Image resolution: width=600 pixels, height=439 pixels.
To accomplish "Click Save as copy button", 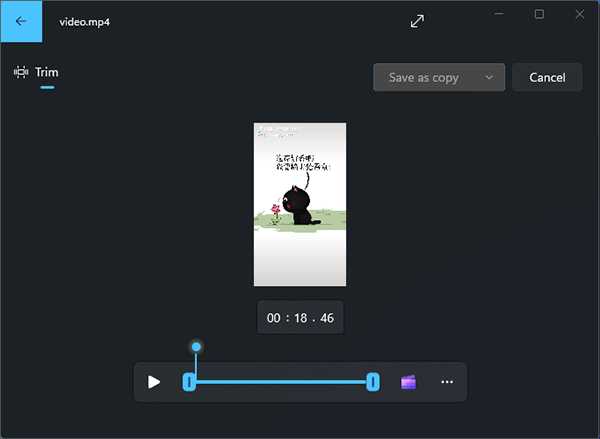I will (x=424, y=78).
